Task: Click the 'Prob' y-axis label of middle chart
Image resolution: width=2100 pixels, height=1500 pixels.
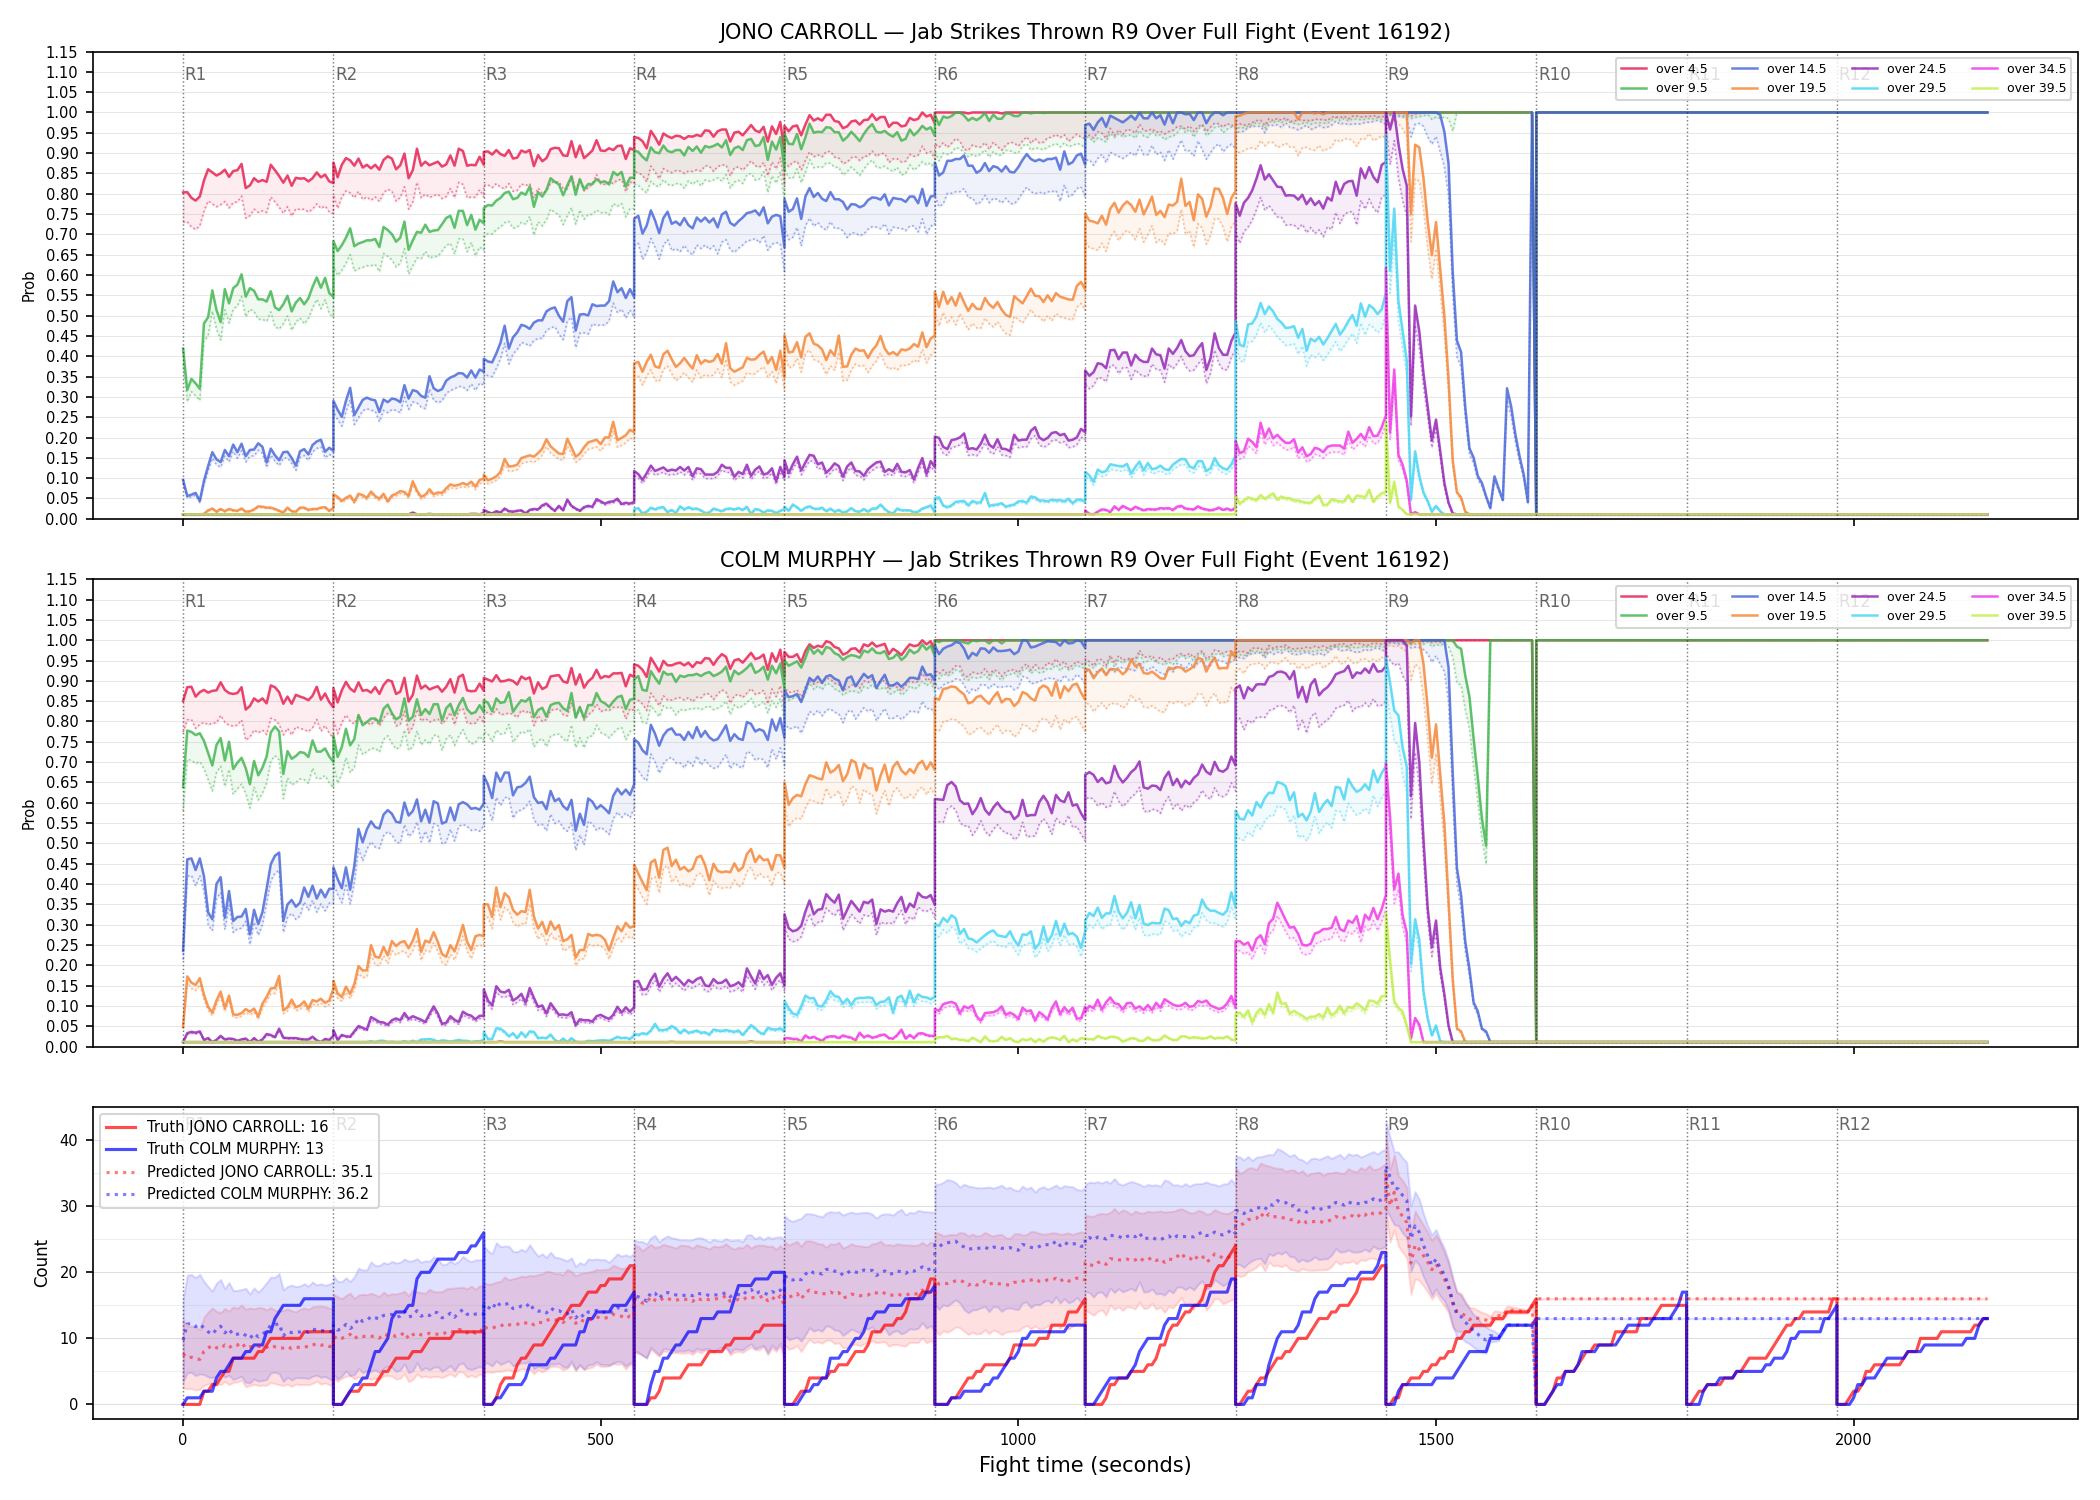Action: coord(28,815)
